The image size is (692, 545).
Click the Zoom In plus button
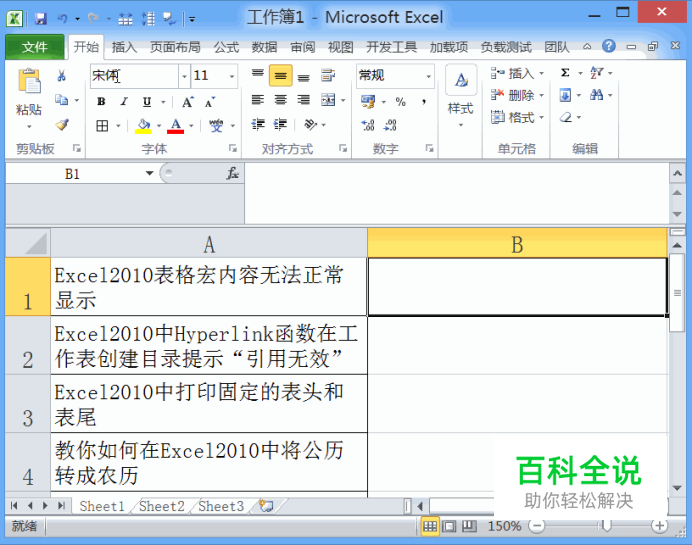coord(659,526)
